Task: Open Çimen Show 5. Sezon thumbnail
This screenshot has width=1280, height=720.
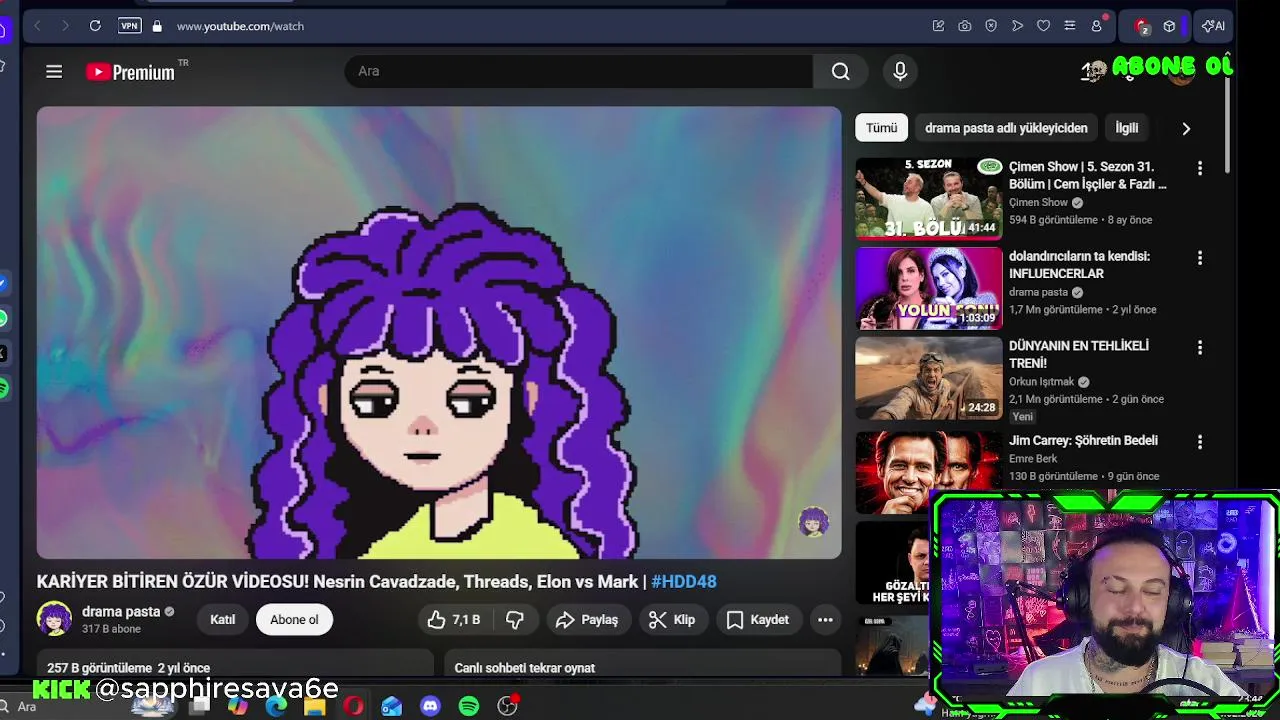Action: pyautogui.click(x=928, y=198)
